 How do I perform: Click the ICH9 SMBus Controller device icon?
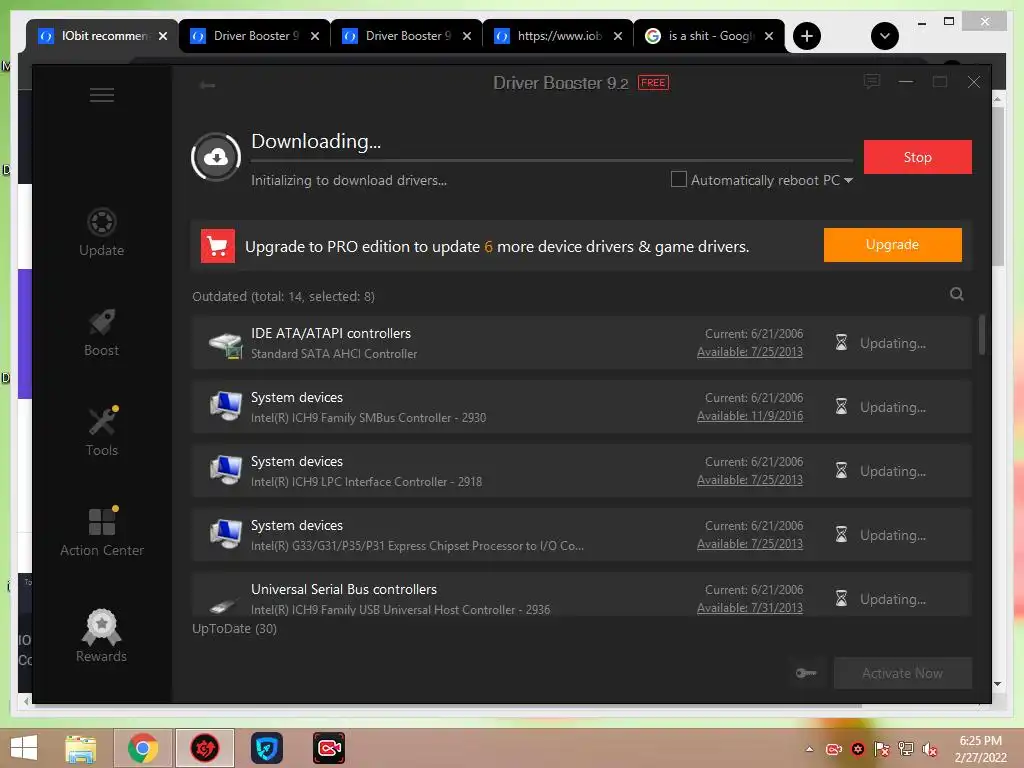[226, 406]
